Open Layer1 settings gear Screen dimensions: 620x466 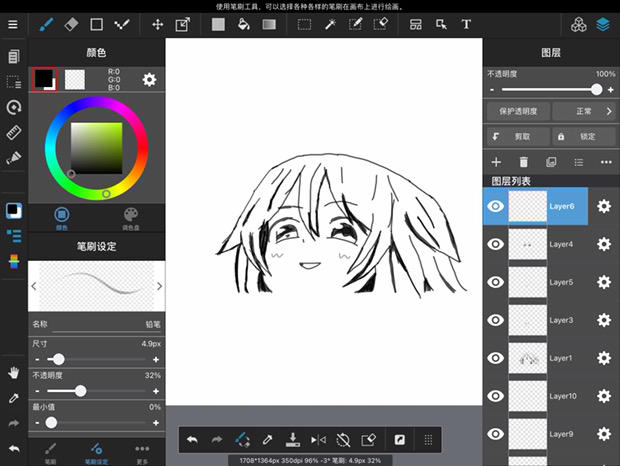(x=604, y=358)
